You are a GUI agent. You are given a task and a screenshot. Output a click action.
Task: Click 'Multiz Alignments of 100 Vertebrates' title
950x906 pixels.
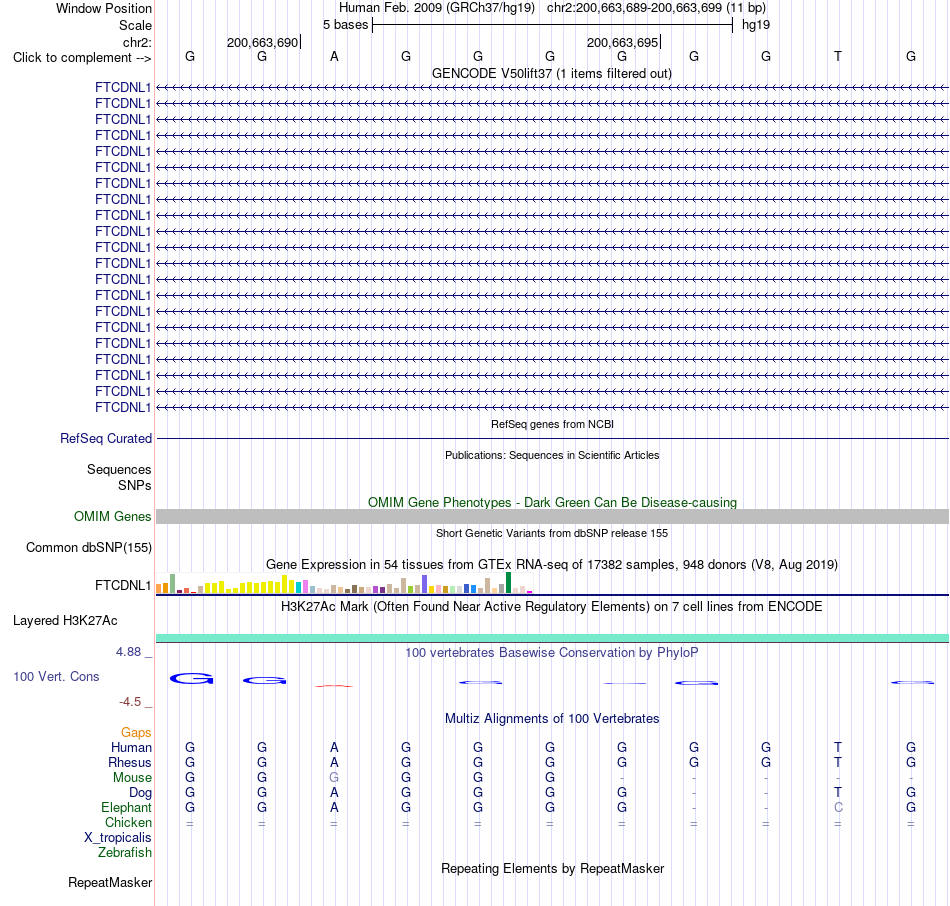(x=552, y=719)
